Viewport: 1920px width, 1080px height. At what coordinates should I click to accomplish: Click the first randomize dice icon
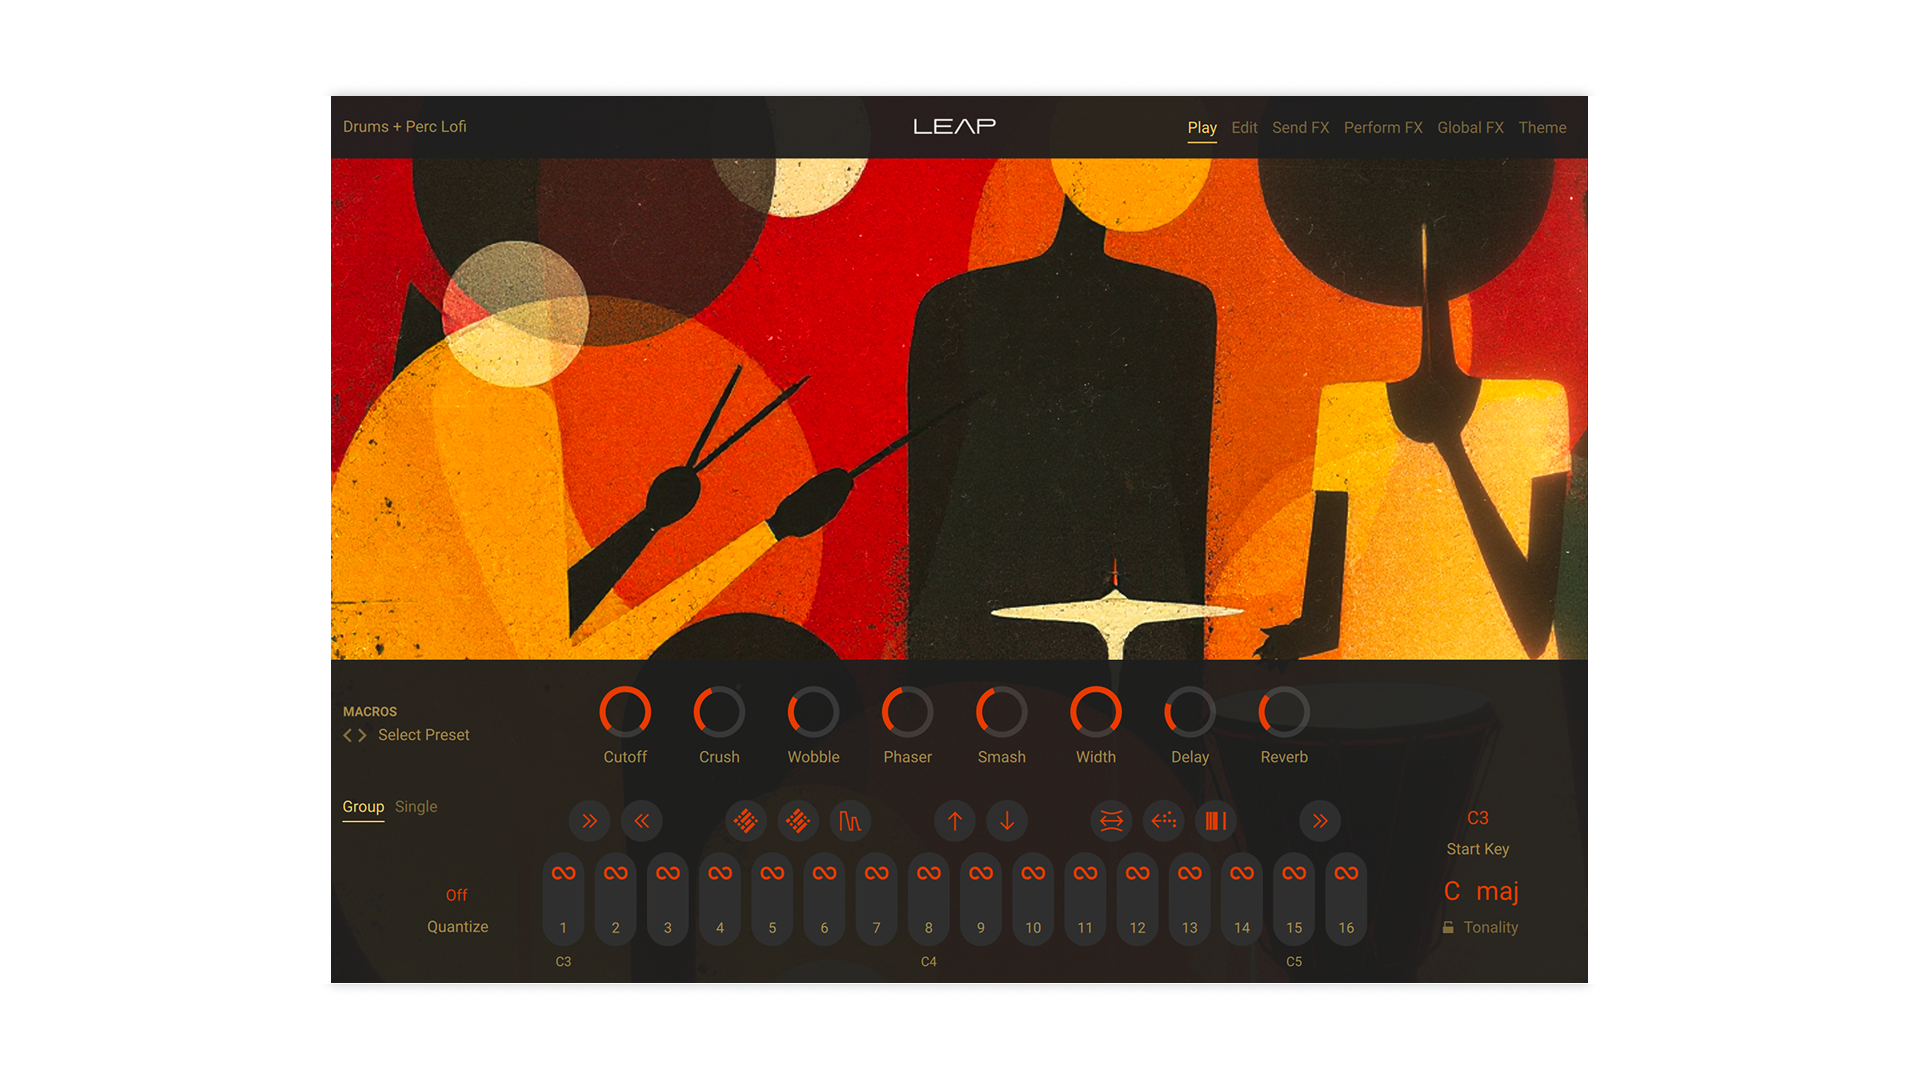[x=746, y=821]
